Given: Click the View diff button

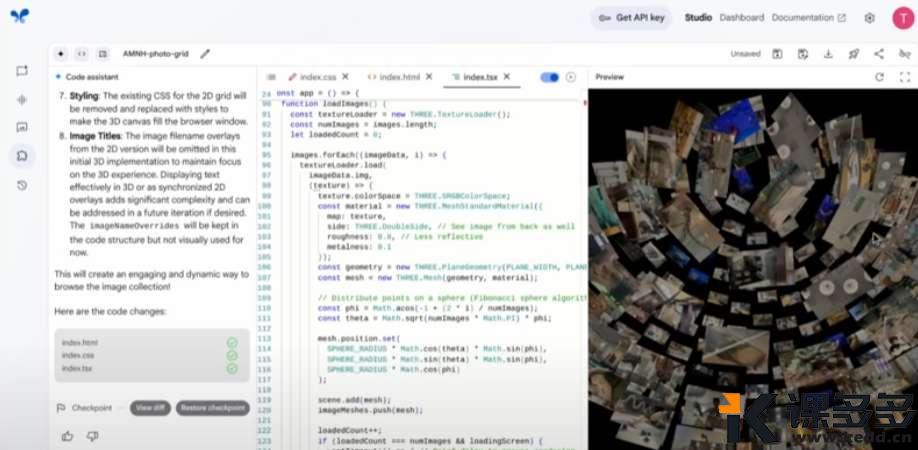Looking at the screenshot, I should pos(150,408).
